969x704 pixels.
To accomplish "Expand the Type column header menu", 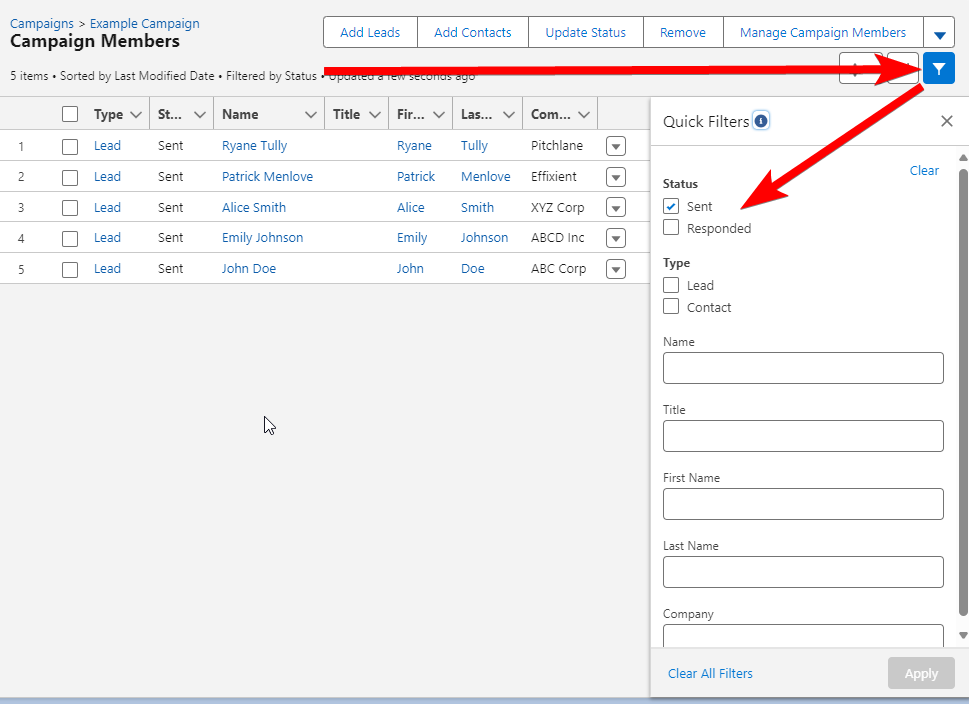I will click(x=136, y=115).
